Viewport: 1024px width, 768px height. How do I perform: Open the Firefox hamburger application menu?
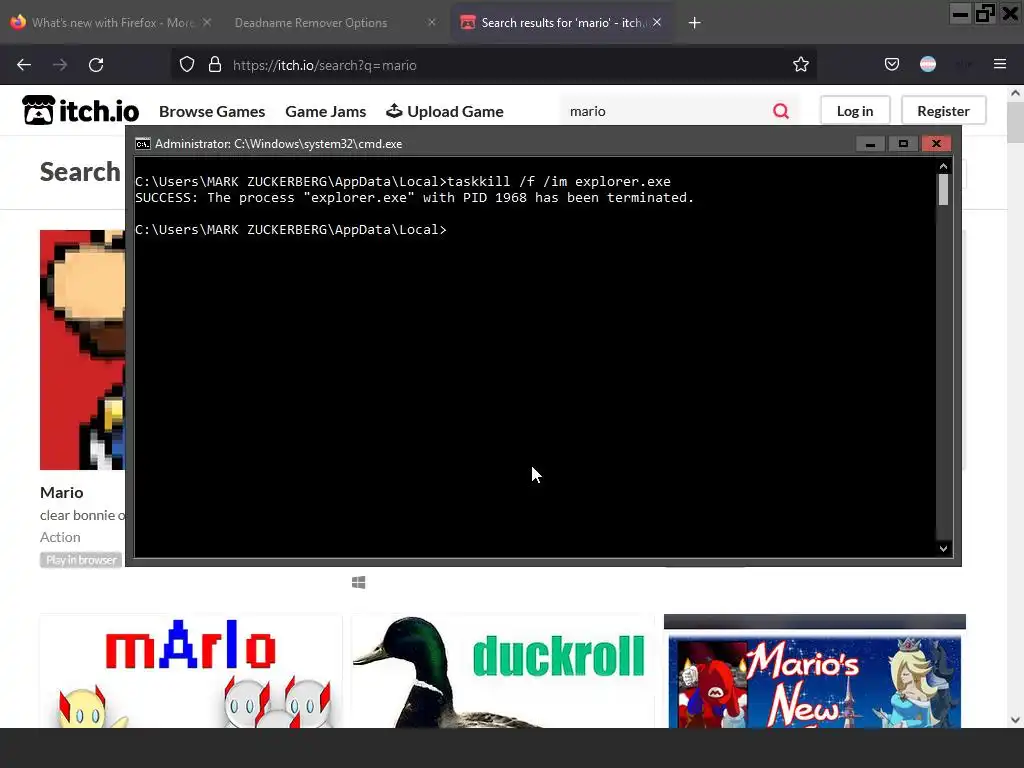[1000, 64]
